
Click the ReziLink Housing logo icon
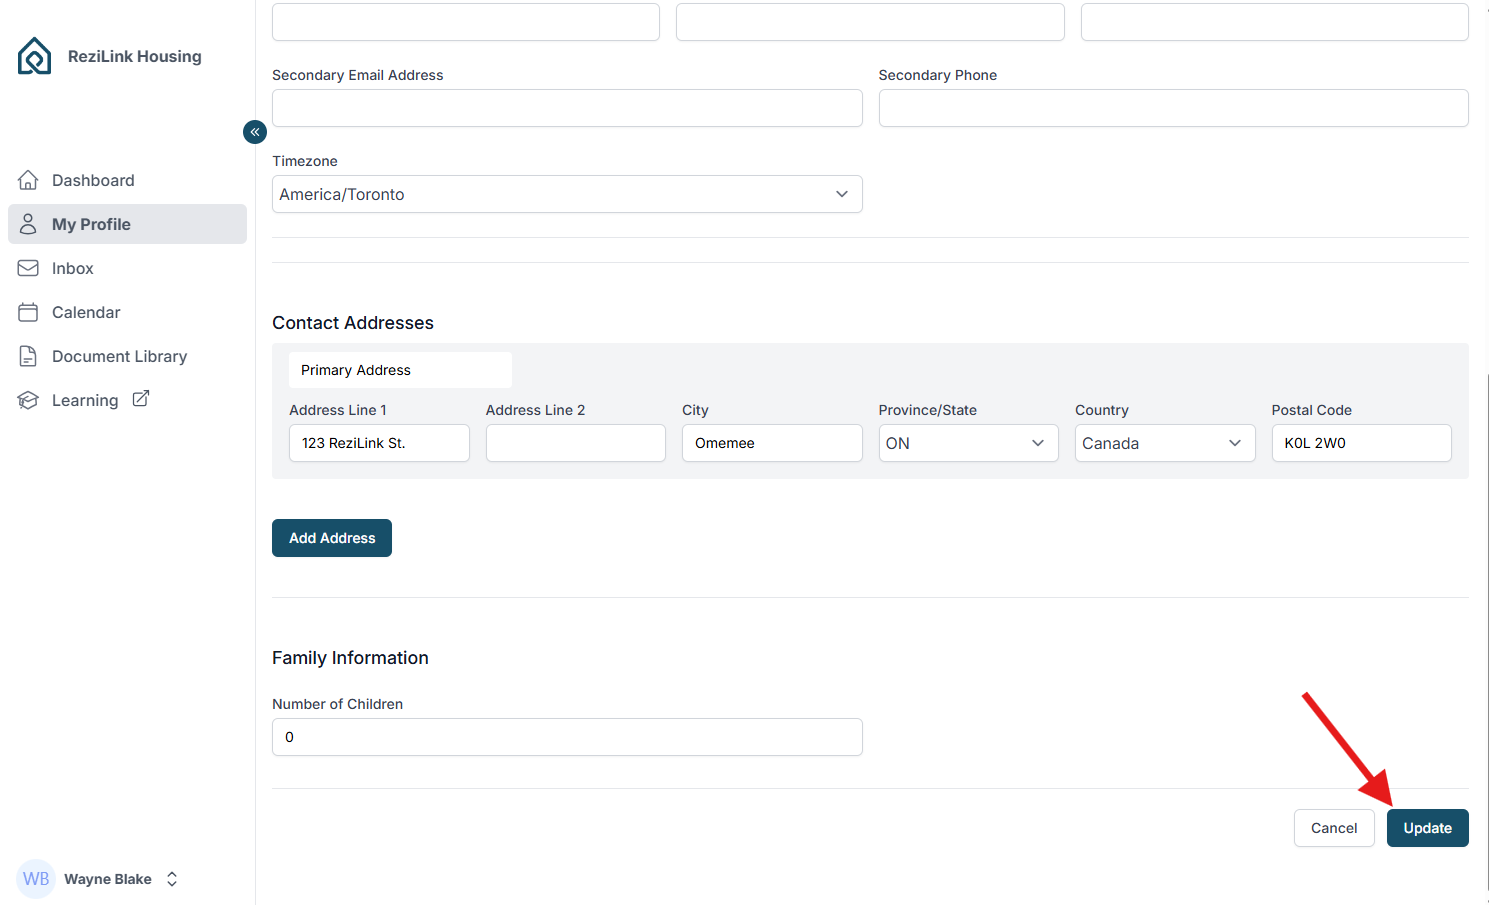tap(35, 56)
